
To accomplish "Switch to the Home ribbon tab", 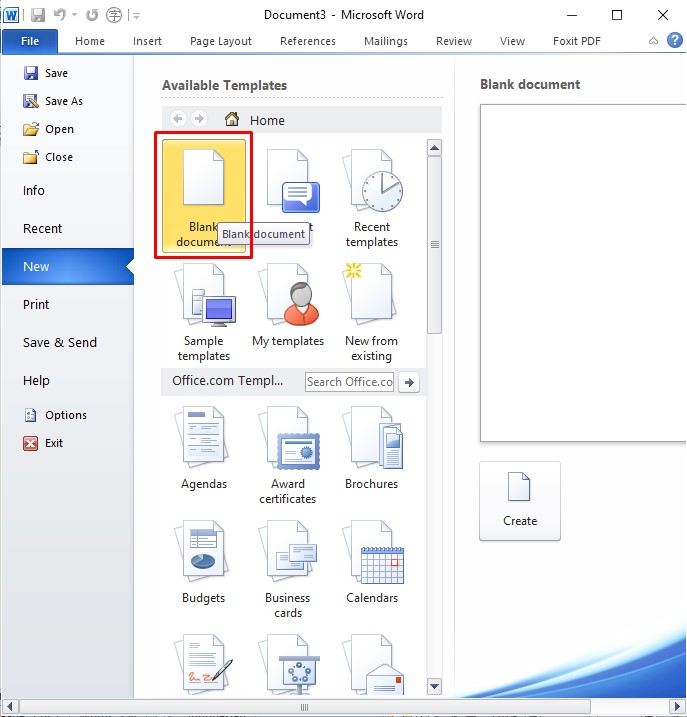I will coord(90,41).
